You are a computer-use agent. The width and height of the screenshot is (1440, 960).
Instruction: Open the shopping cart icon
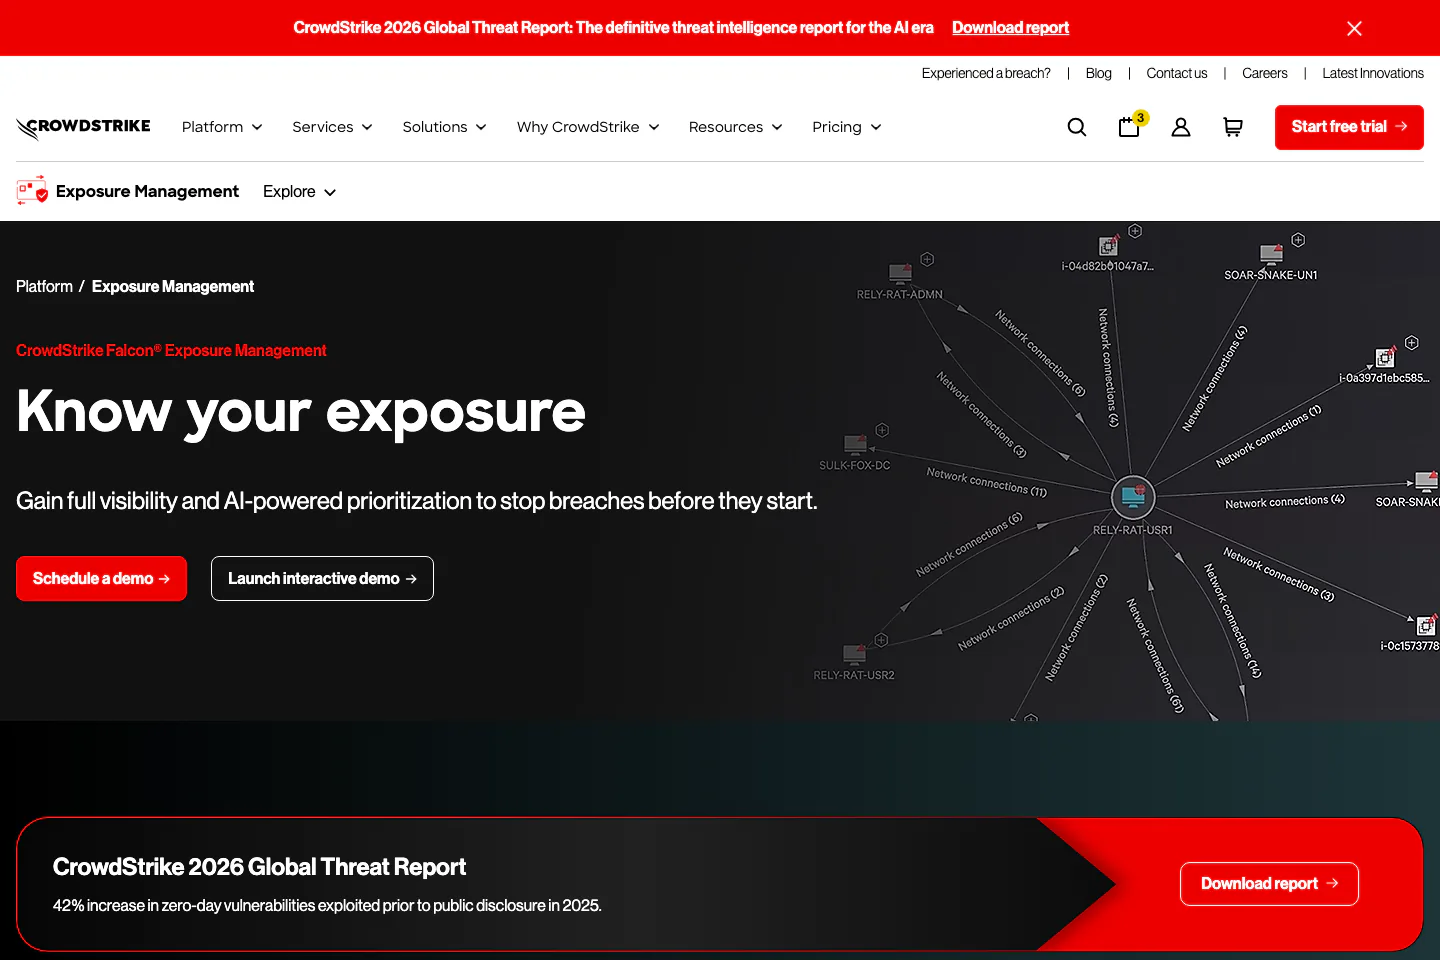[1233, 127]
